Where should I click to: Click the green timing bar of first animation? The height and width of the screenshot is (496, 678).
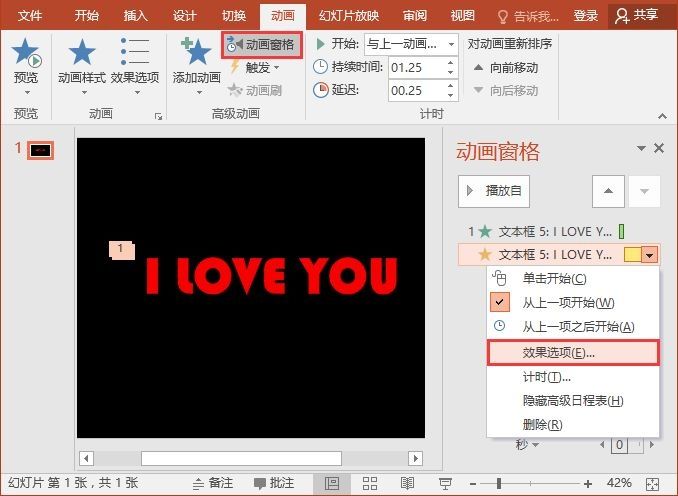coord(621,232)
